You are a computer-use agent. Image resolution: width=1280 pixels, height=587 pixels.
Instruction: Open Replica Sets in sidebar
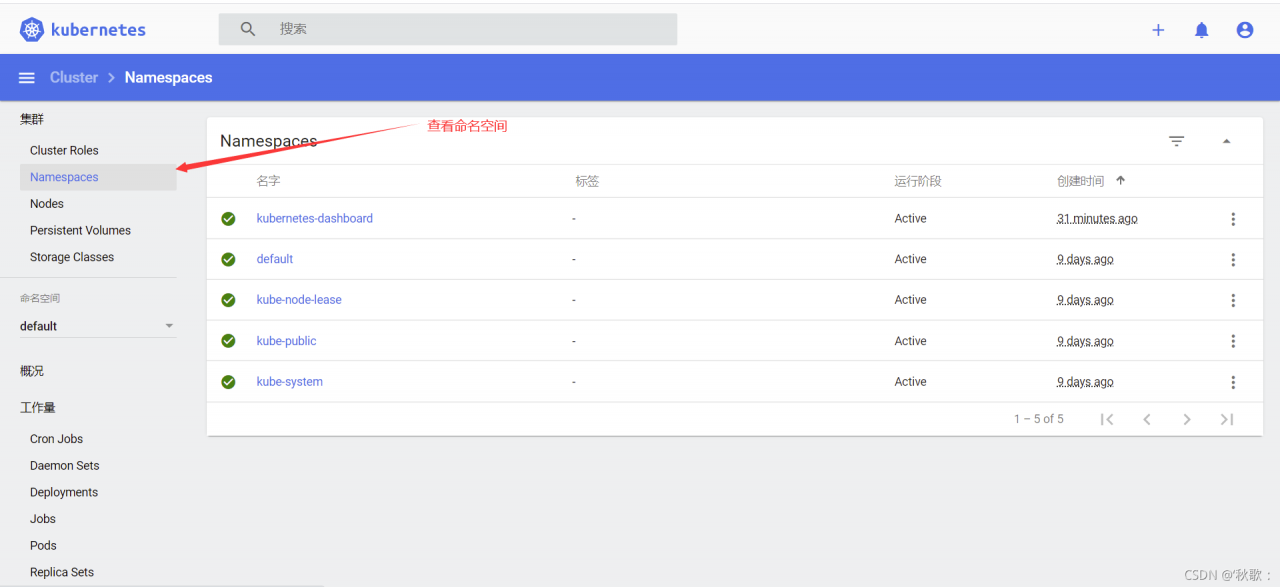click(x=62, y=573)
